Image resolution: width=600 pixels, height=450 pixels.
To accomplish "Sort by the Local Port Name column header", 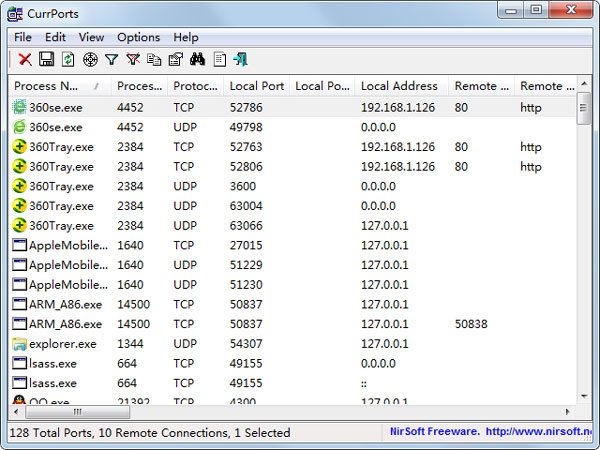I will point(323,86).
